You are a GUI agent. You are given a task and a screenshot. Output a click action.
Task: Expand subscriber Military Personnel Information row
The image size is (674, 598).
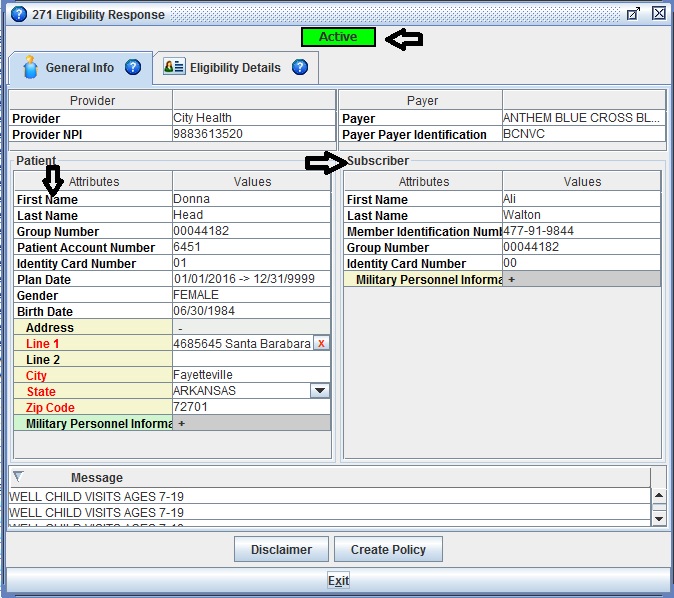pos(512,279)
